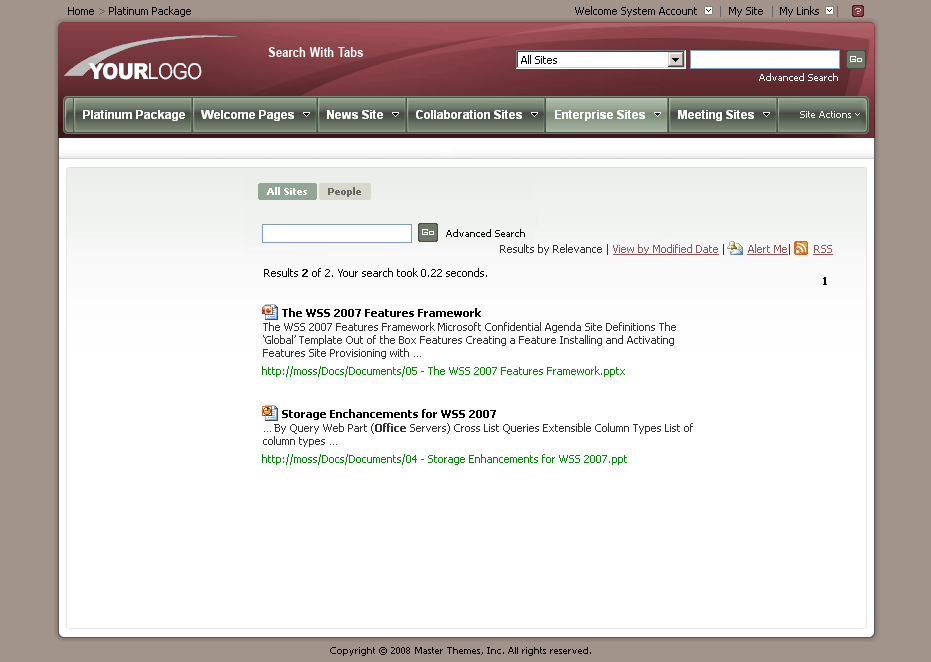The width and height of the screenshot is (931, 662).
Task: Click the Go search icon in the banner
Action: click(x=855, y=59)
